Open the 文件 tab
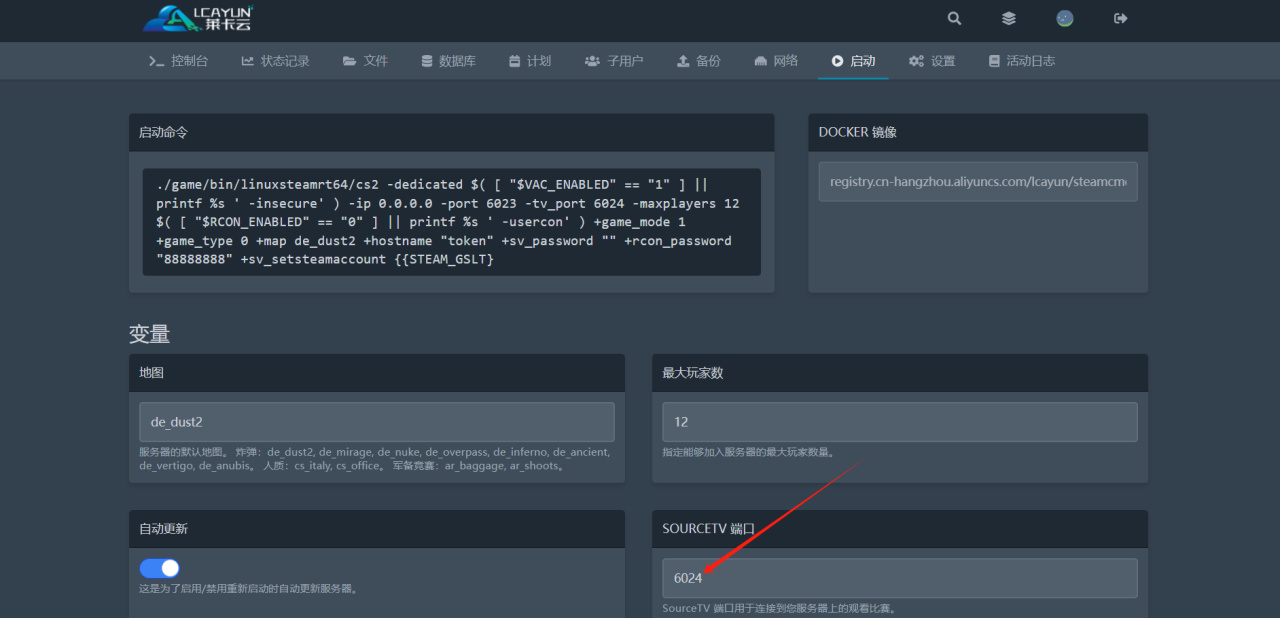The height and width of the screenshot is (618, 1280). pos(365,61)
